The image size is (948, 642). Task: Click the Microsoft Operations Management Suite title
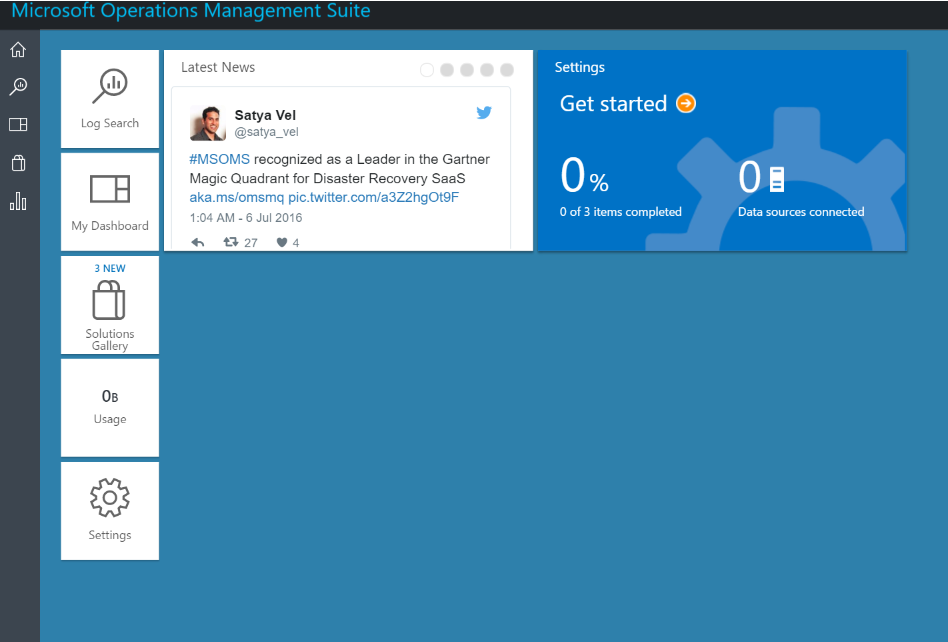click(x=191, y=10)
